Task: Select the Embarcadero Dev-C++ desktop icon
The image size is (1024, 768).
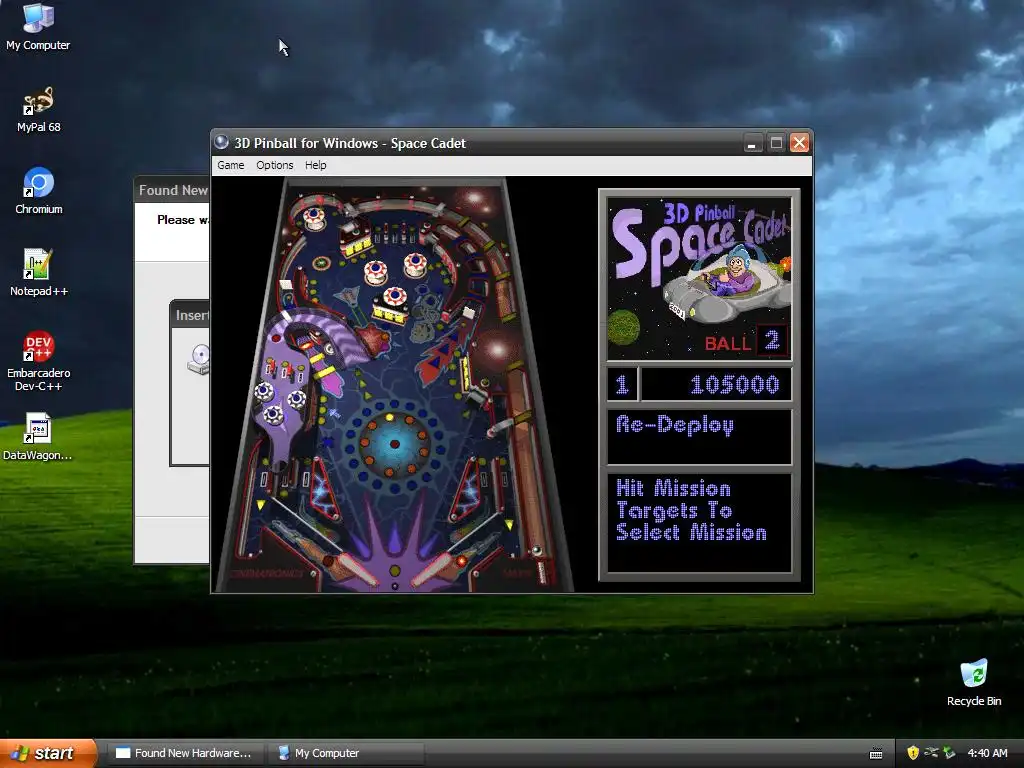Action: [x=39, y=361]
